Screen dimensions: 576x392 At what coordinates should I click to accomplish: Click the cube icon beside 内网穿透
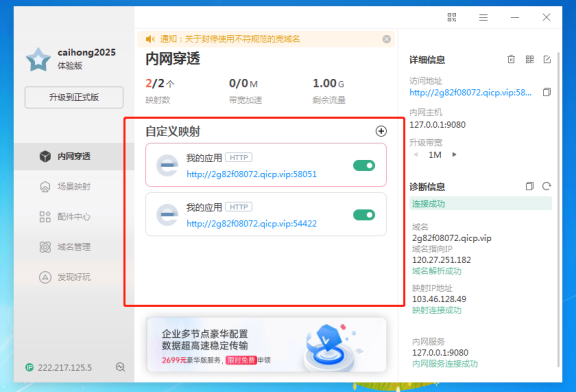(45, 156)
